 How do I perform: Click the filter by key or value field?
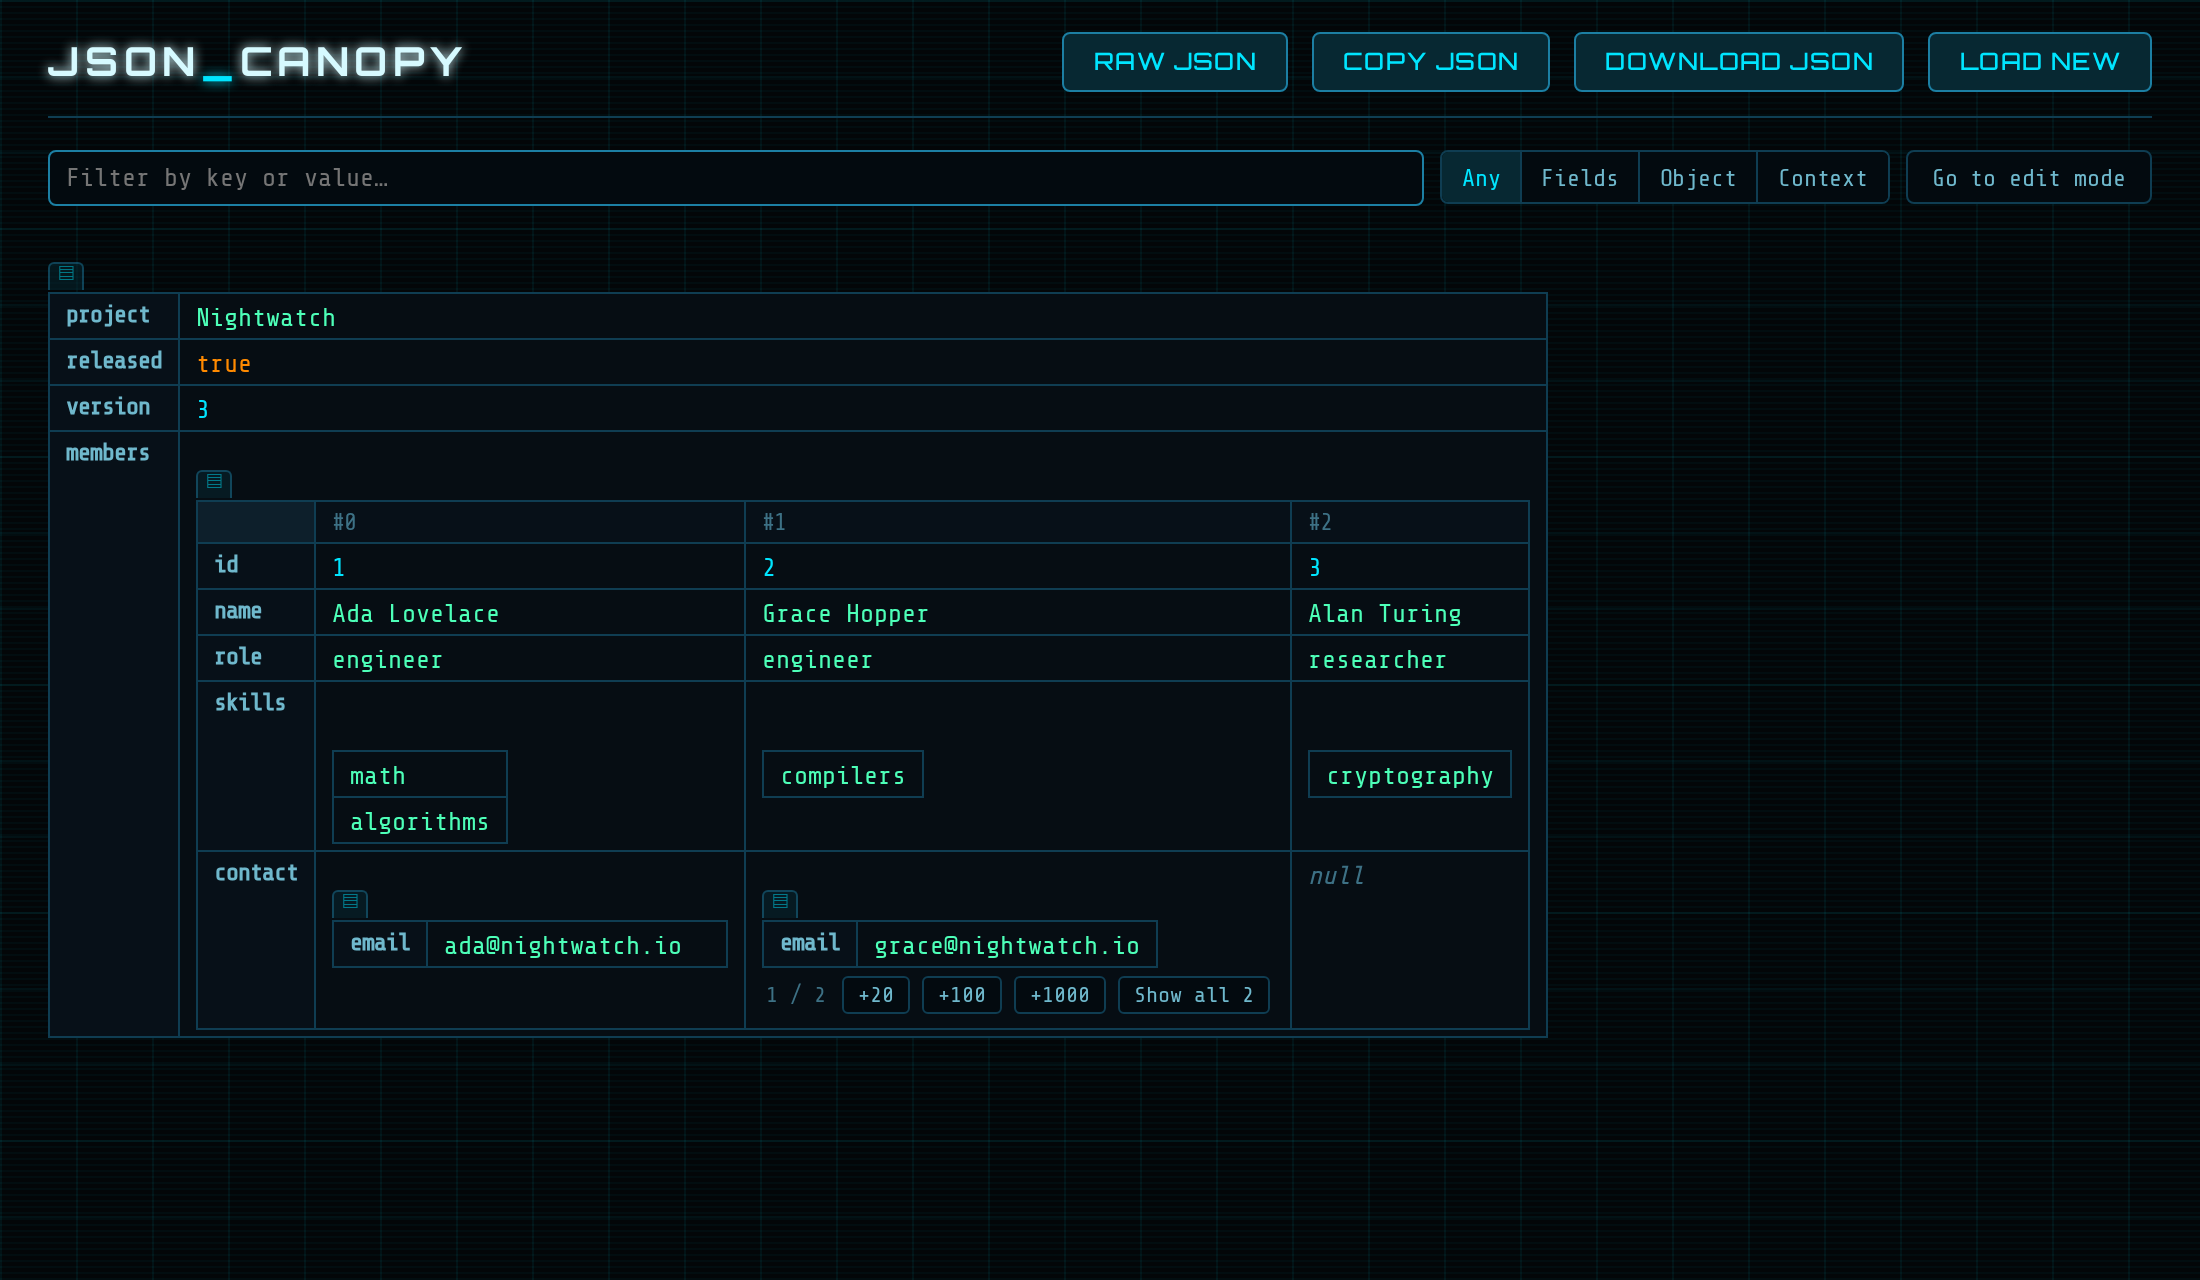click(x=736, y=178)
